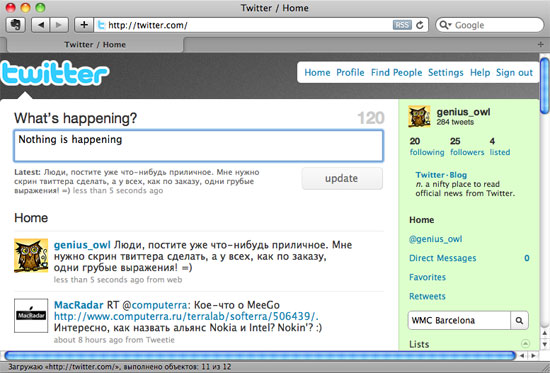
Task: Open the Home link in the top navigation
Action: (317, 73)
